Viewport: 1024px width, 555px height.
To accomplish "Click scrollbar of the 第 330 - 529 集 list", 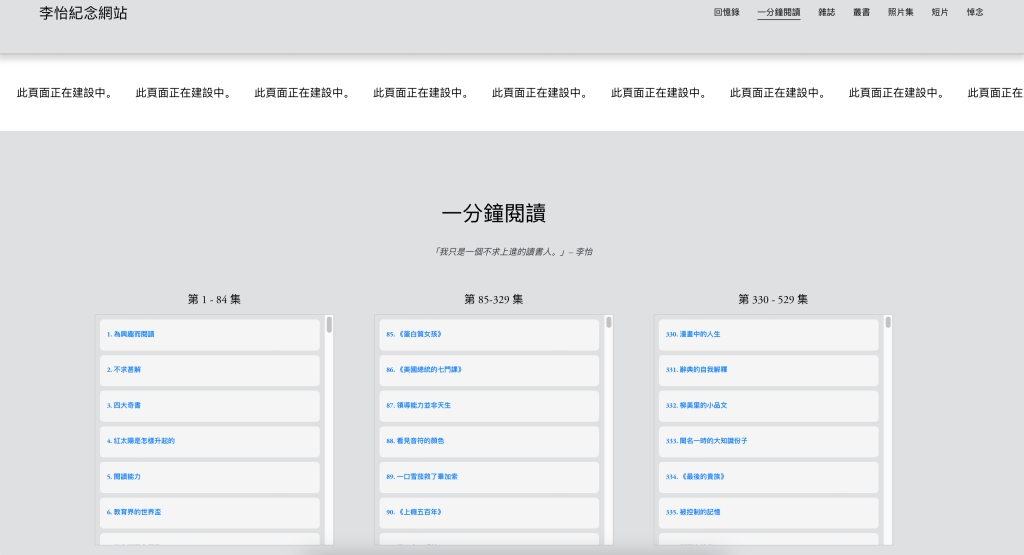I will (x=887, y=323).
